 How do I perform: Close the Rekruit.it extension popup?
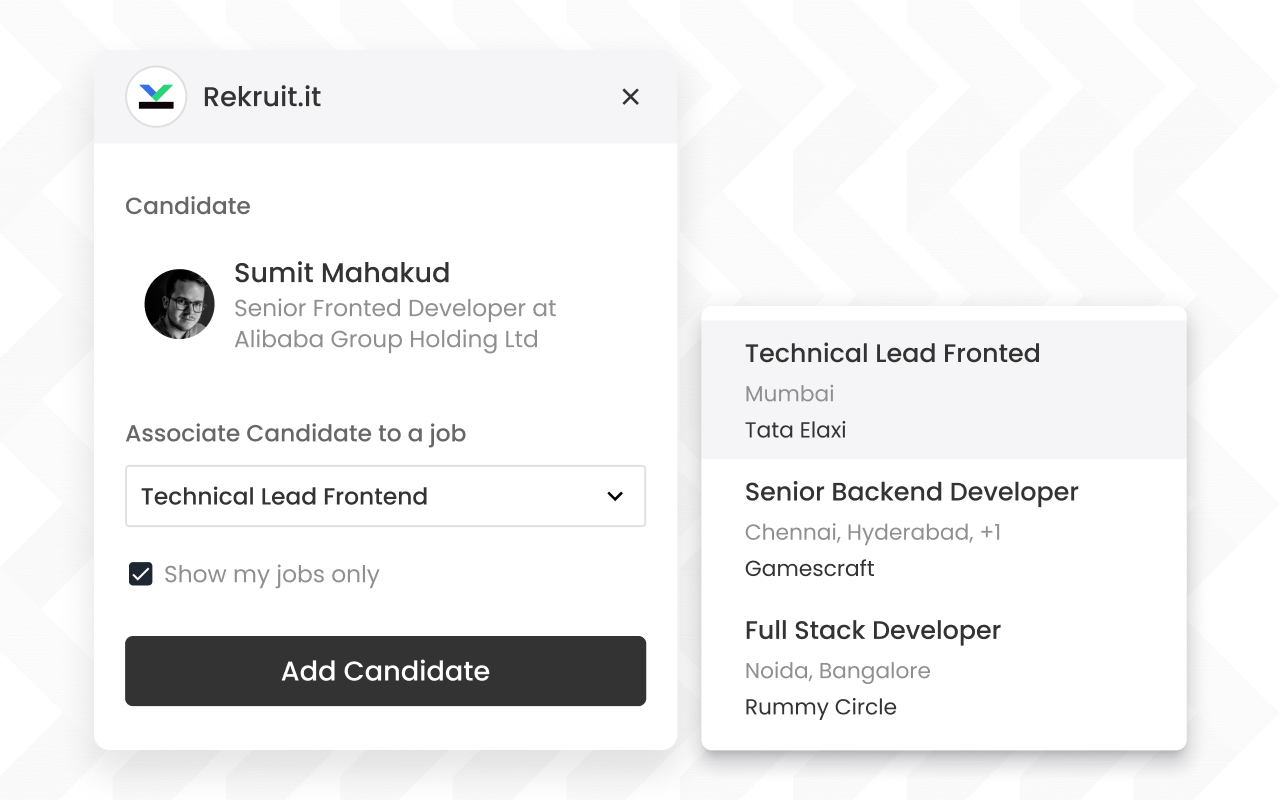(x=630, y=97)
